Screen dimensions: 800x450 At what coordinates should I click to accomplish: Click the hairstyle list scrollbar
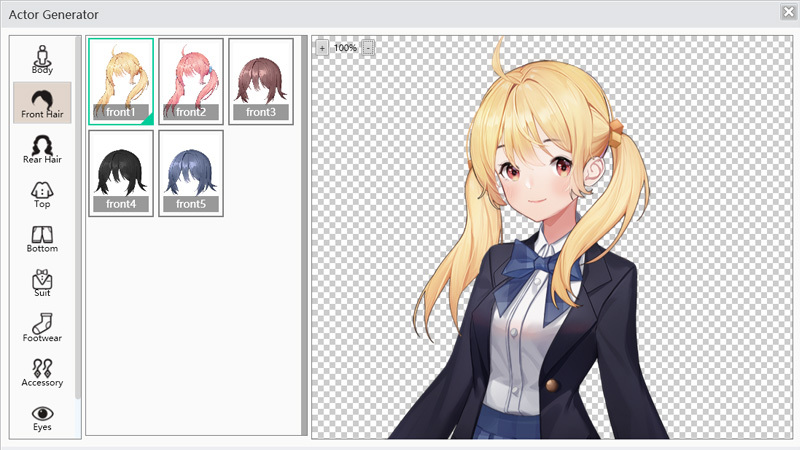[x=304, y=235]
